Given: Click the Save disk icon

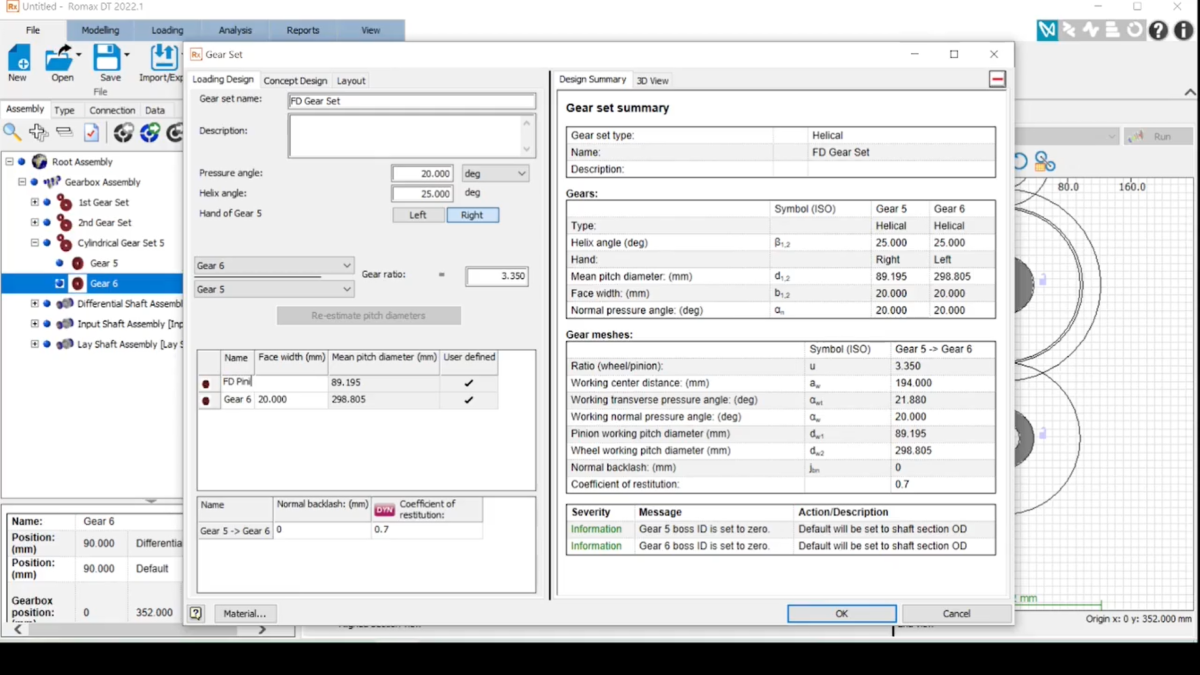Looking at the screenshot, I should (x=107, y=57).
